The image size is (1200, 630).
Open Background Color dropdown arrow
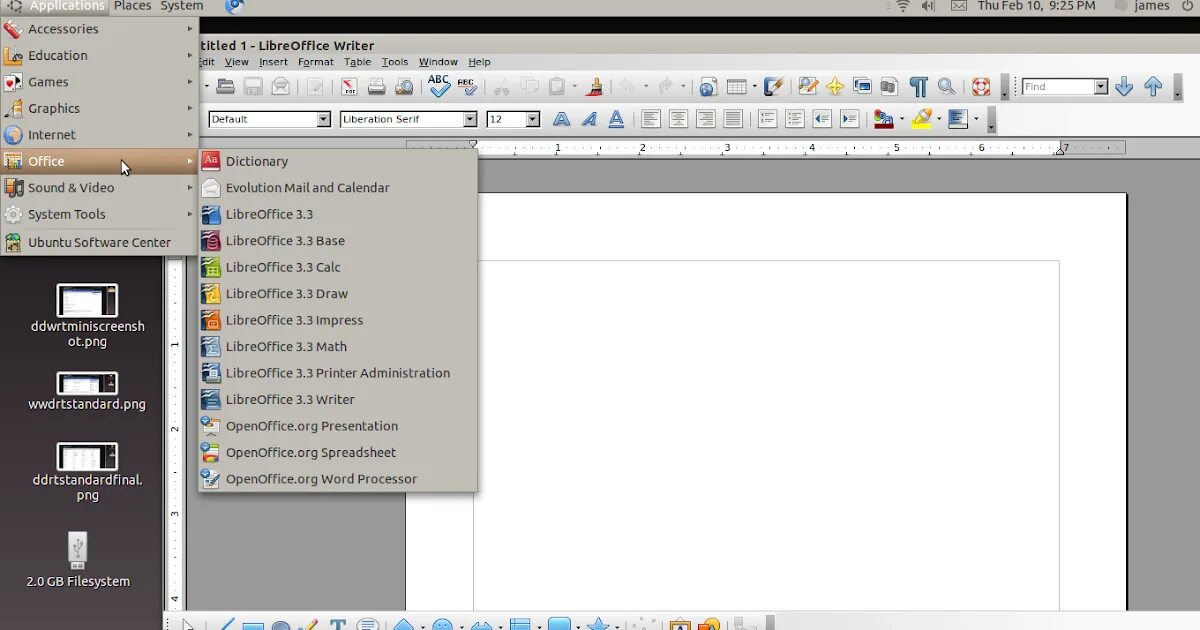click(x=976, y=119)
